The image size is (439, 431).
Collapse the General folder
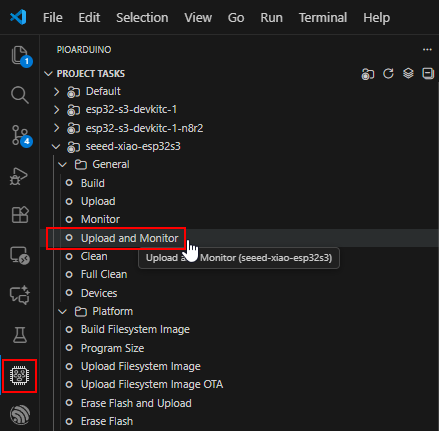coord(63,164)
